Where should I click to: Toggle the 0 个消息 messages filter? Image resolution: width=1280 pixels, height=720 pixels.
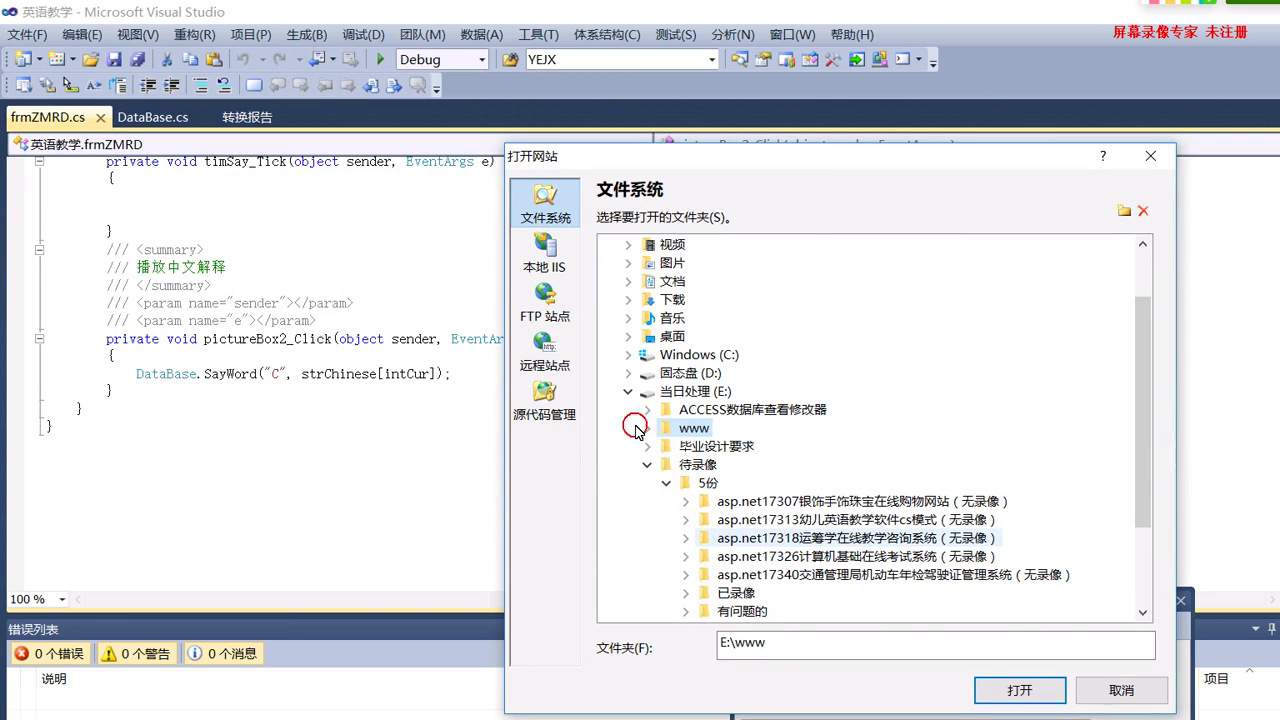224,654
